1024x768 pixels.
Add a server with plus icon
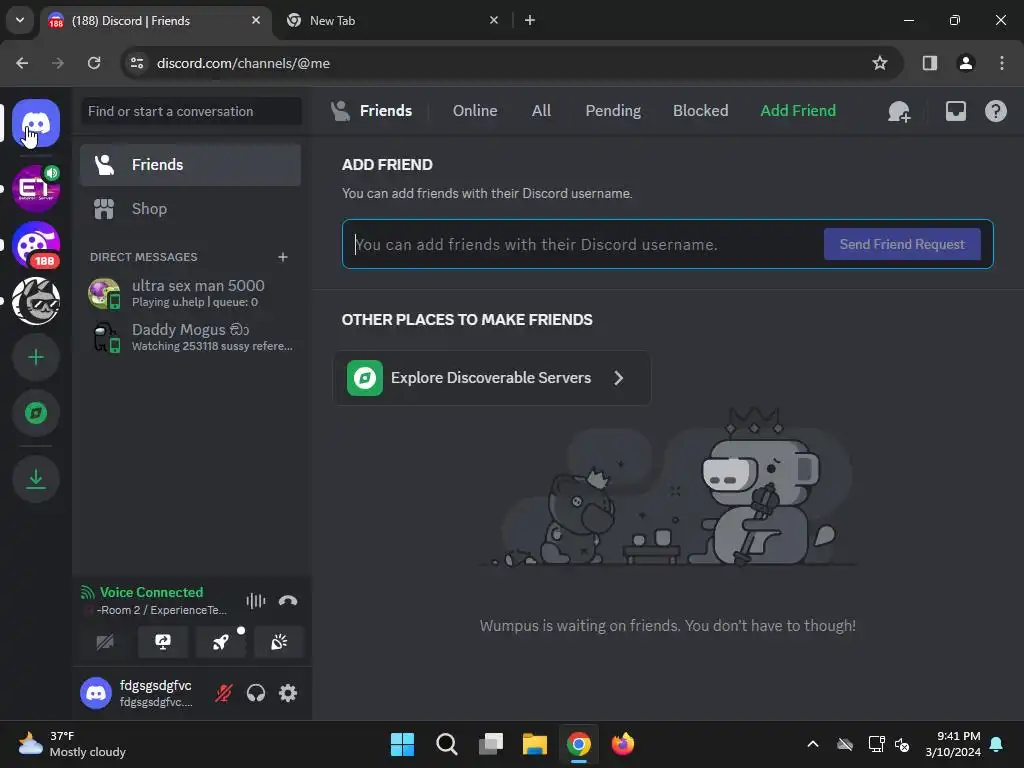click(36, 357)
